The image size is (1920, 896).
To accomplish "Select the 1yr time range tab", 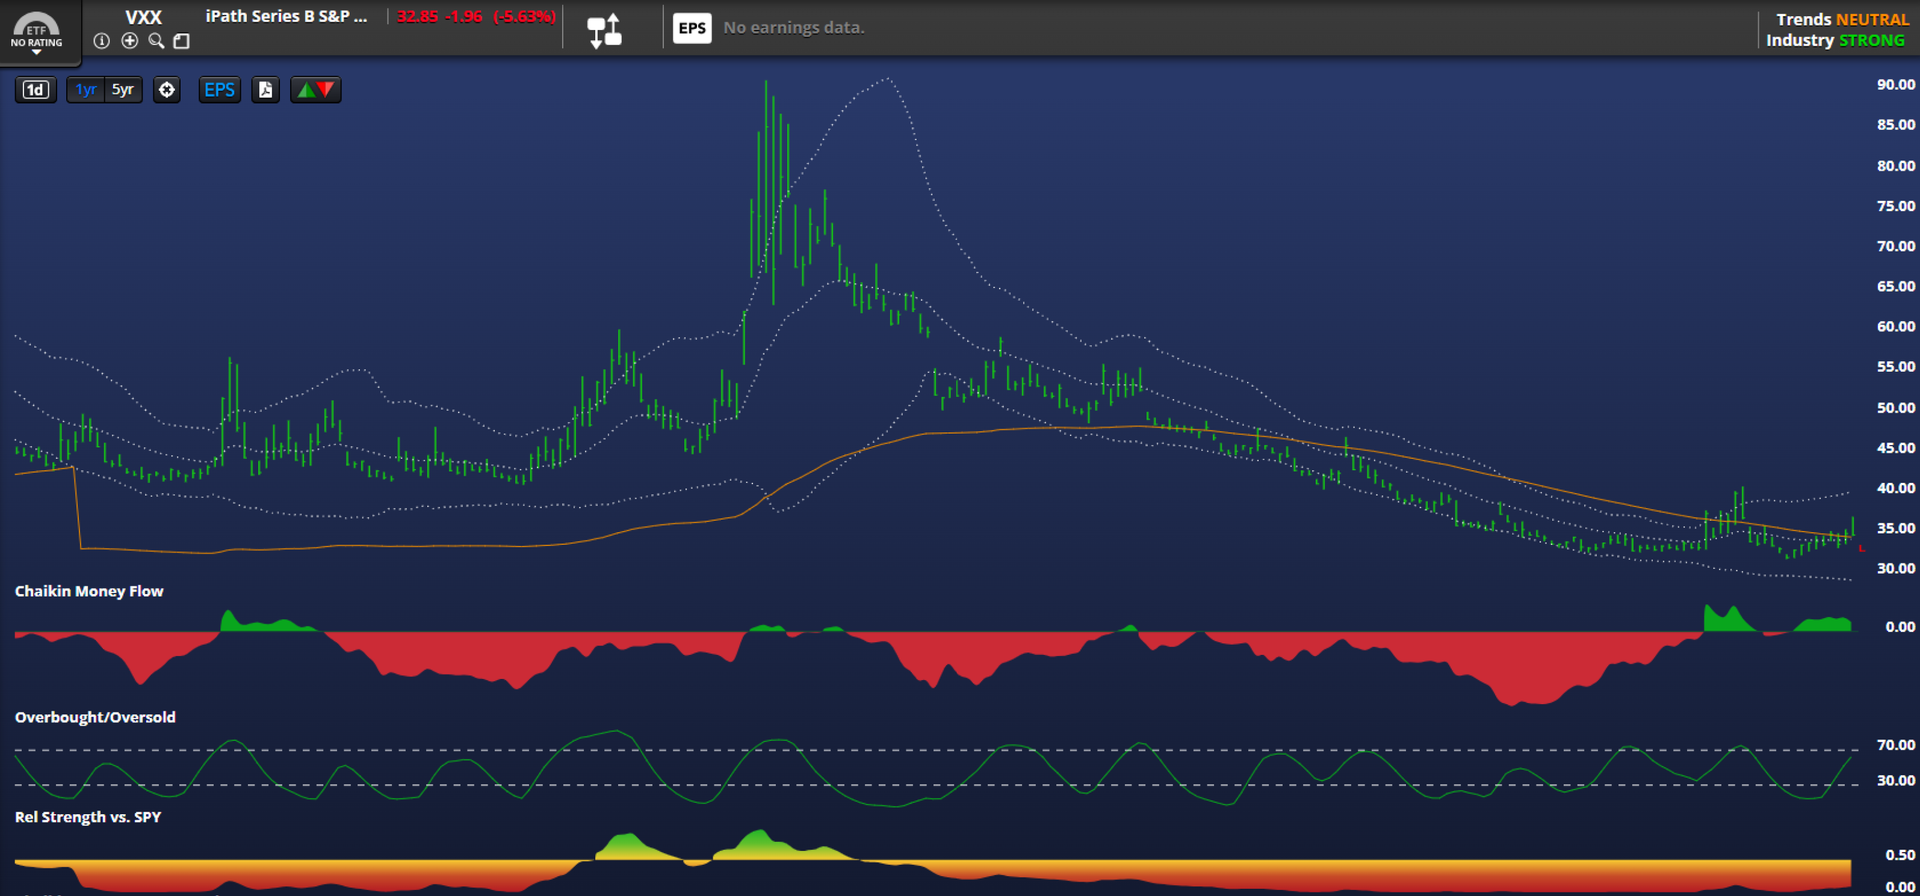I will (x=86, y=90).
